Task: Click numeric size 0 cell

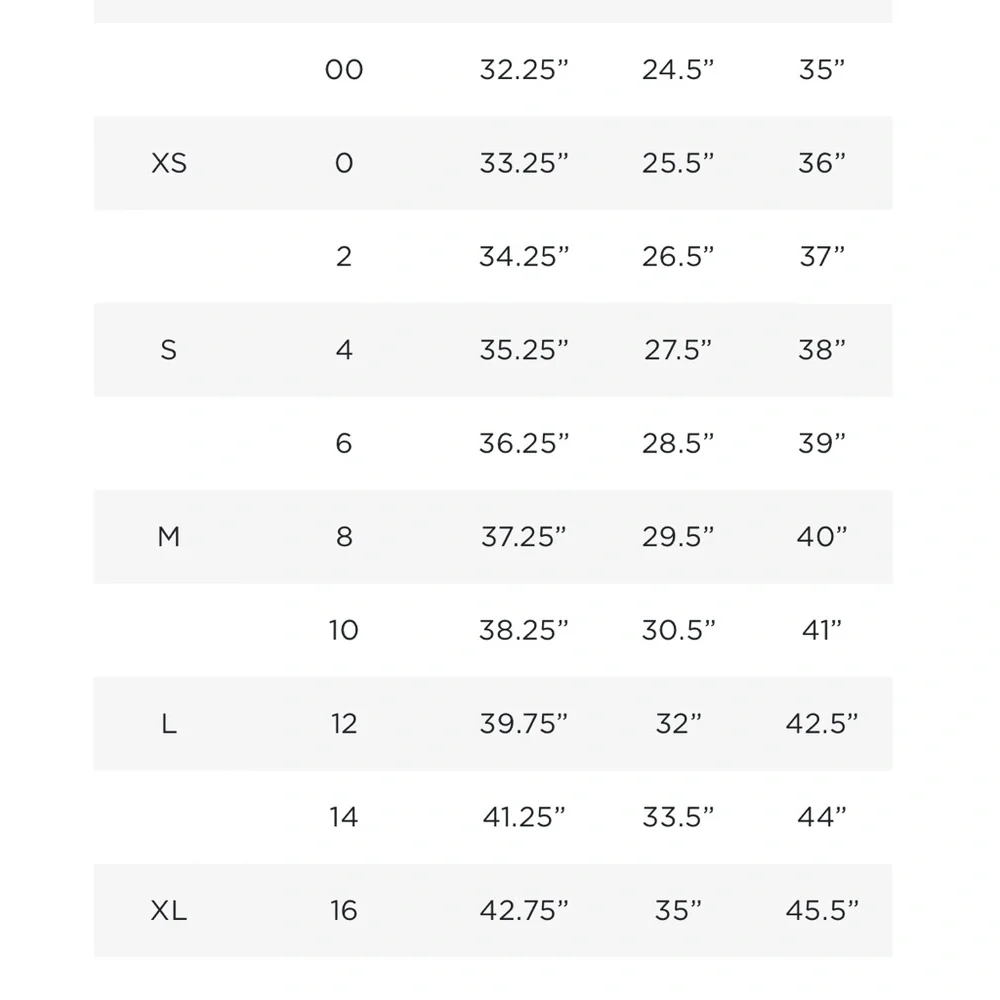Action: (344, 163)
